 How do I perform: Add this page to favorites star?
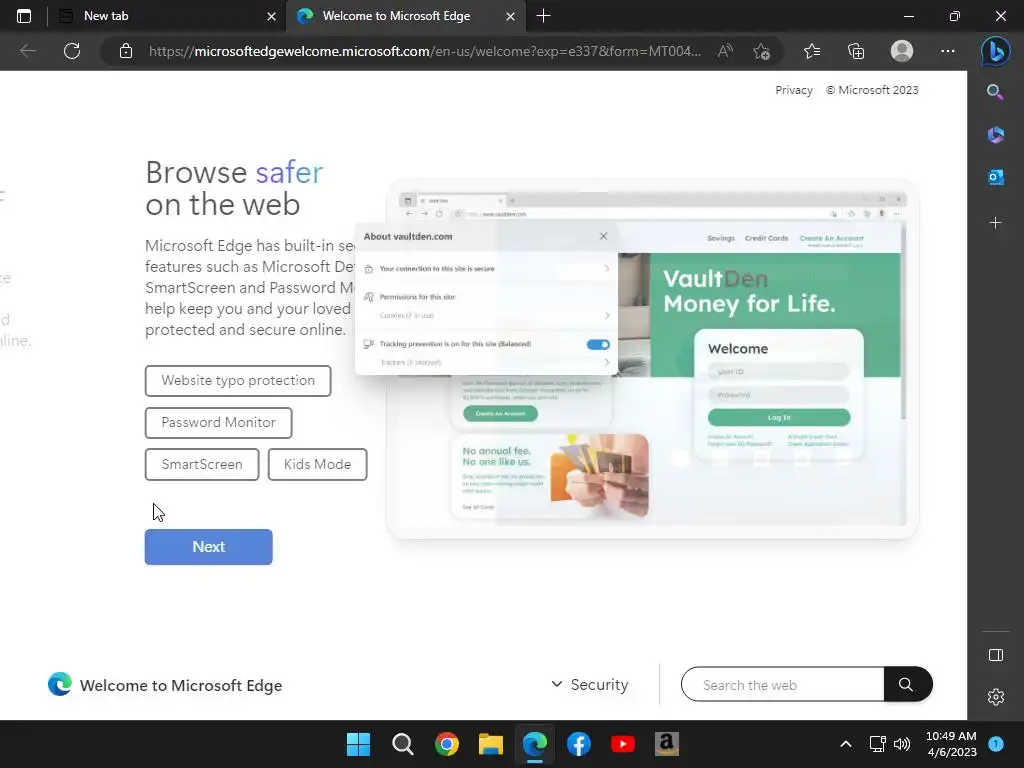point(761,51)
